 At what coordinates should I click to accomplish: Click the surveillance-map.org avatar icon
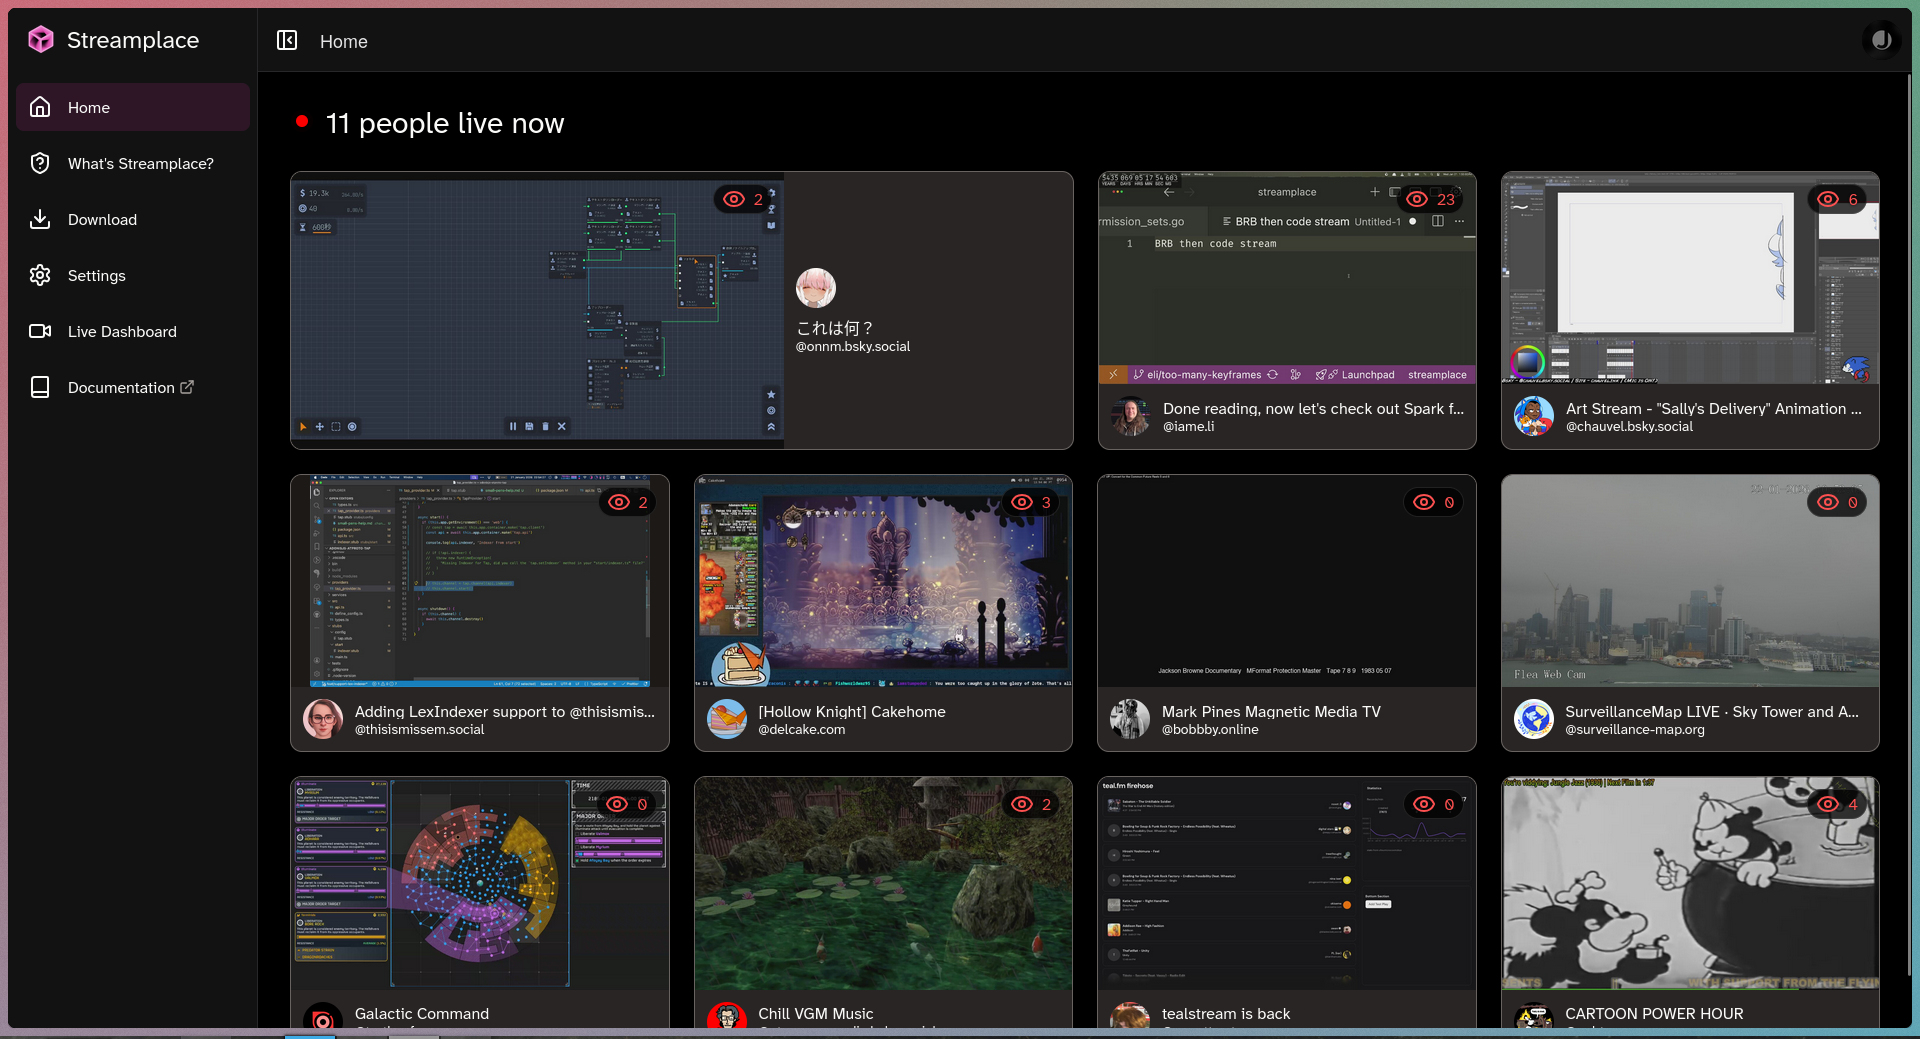click(1533, 719)
